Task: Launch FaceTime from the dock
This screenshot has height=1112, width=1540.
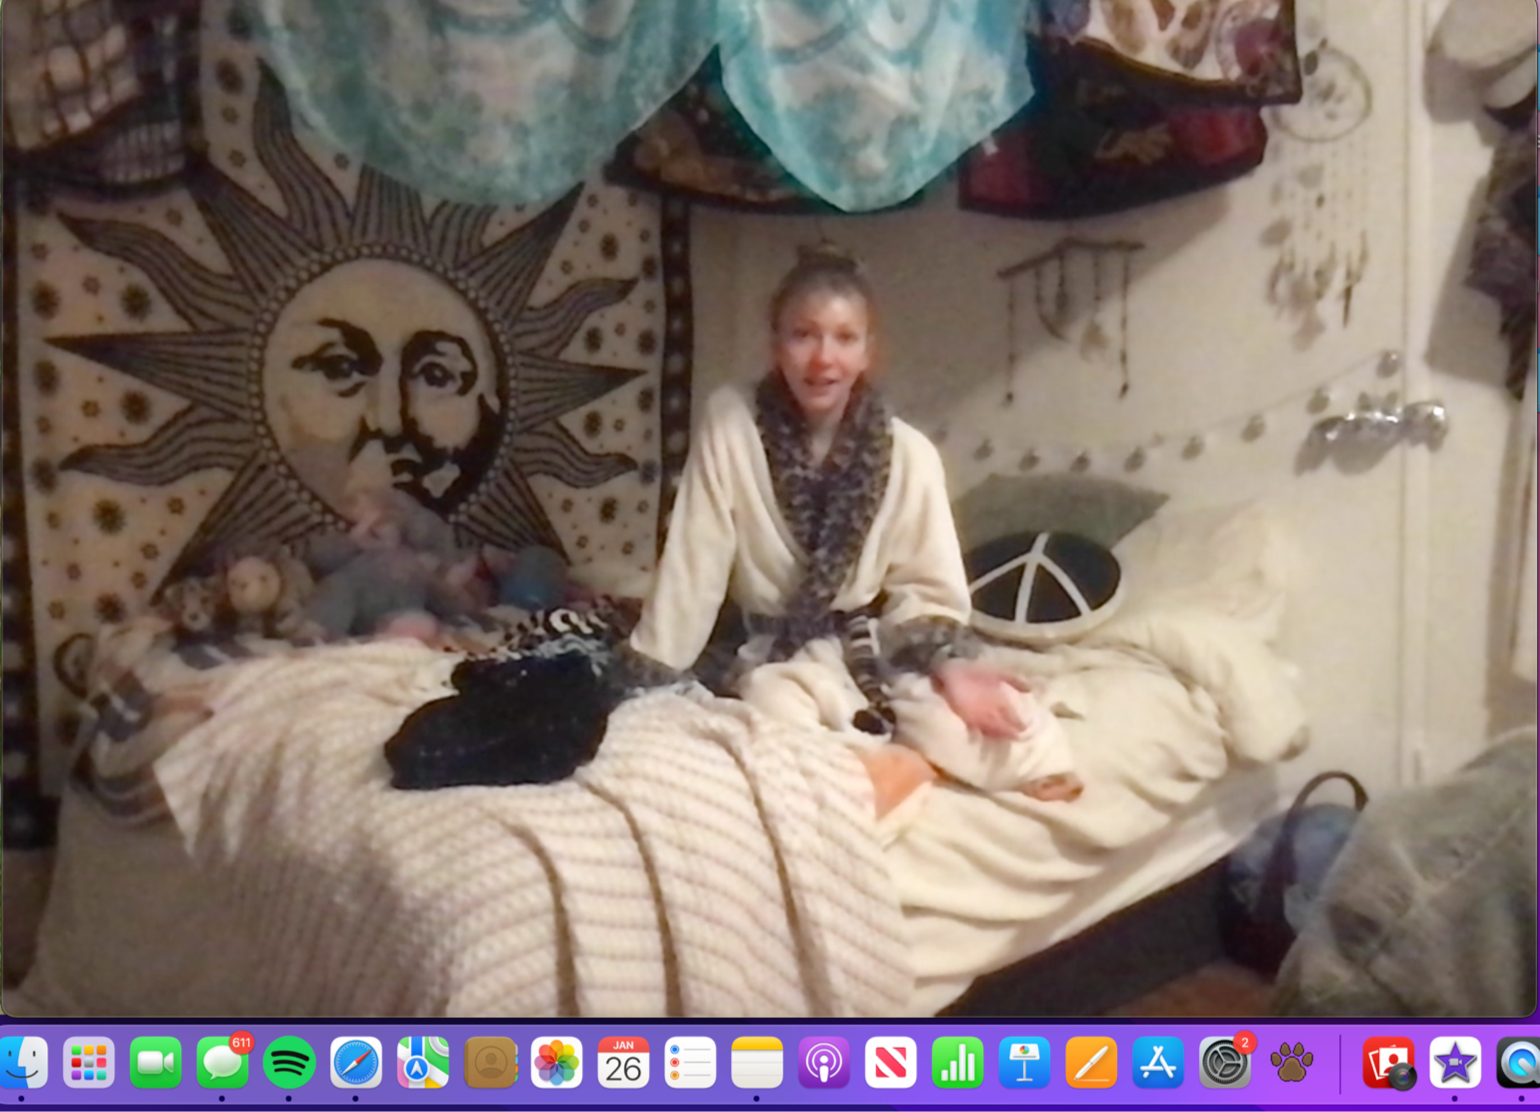Action: (155, 1062)
